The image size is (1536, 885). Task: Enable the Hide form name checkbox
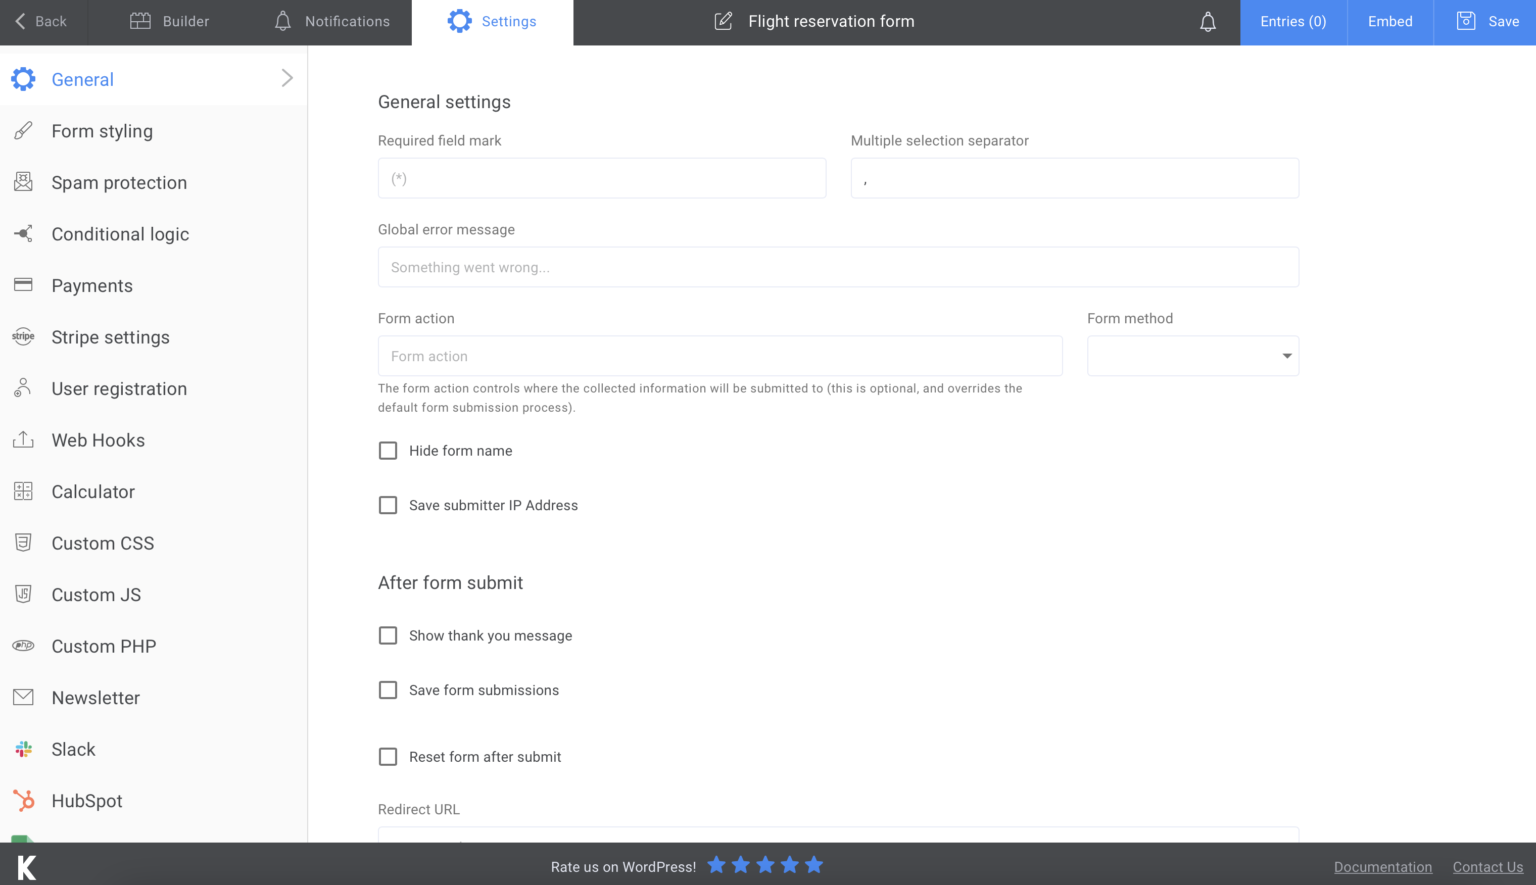388,450
